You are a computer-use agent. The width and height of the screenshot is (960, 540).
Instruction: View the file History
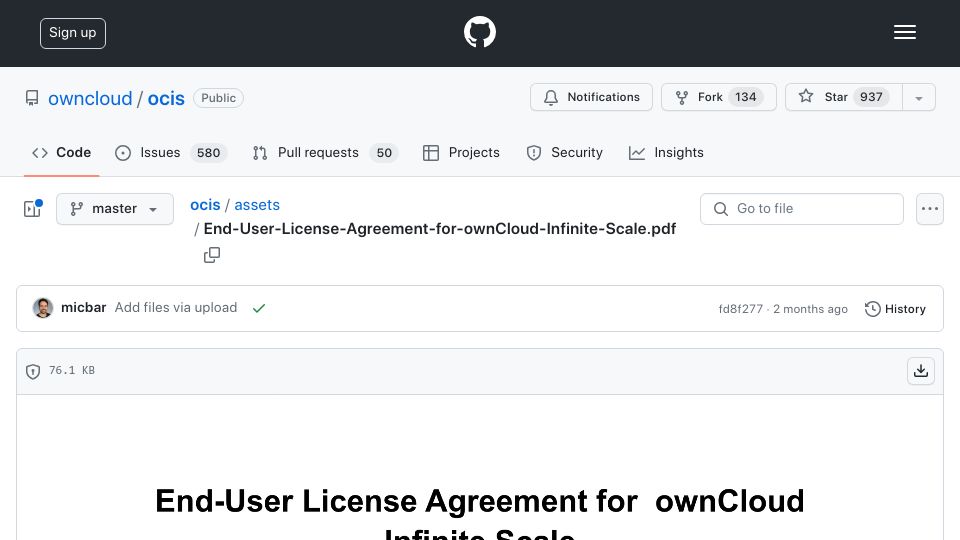(895, 309)
